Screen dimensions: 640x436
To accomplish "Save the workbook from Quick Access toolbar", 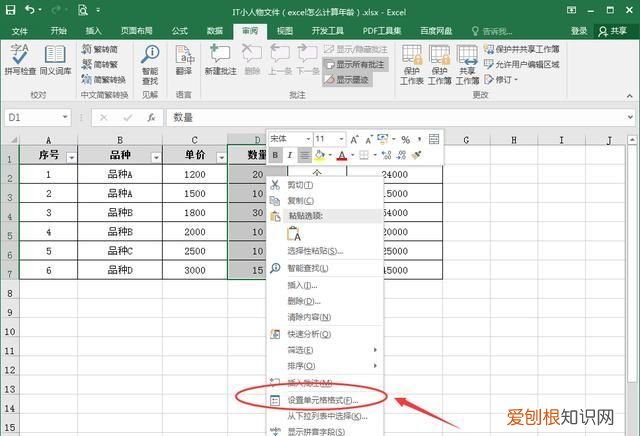I will [x=10, y=10].
